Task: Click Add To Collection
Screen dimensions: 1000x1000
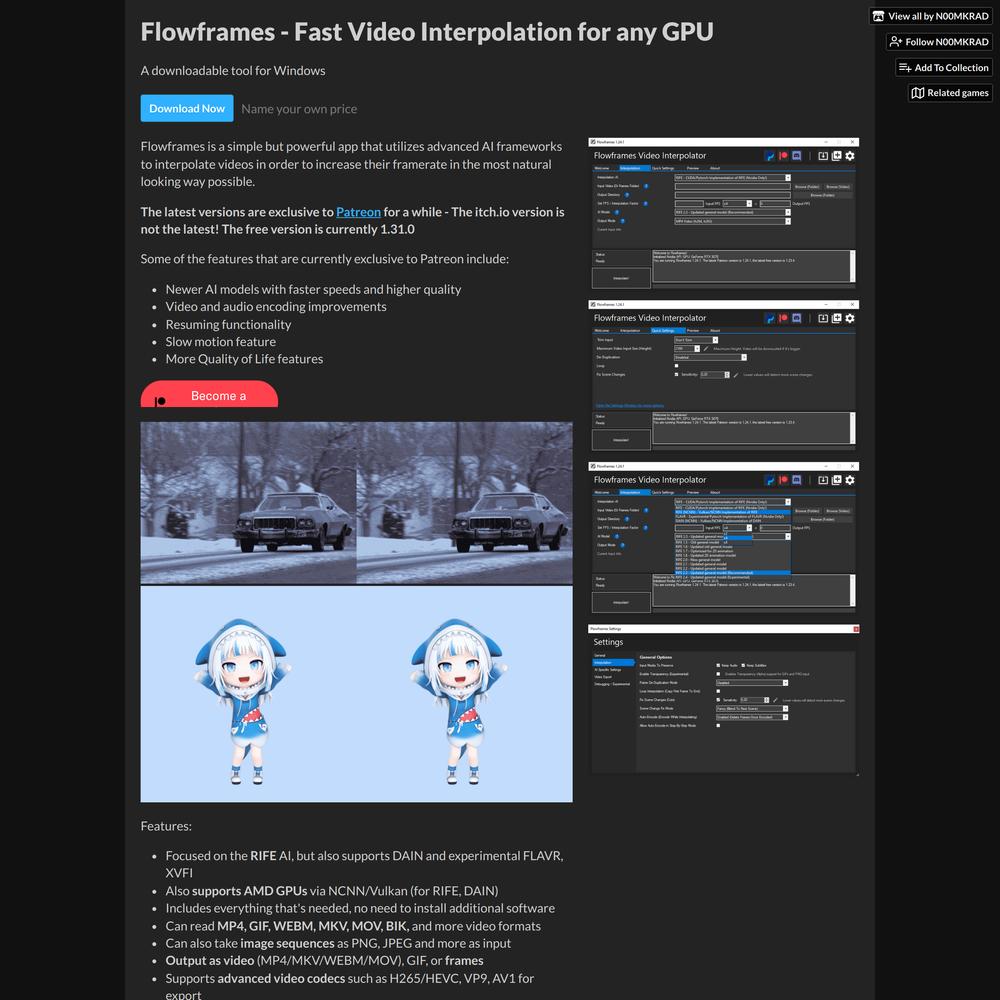Action: 943,67
